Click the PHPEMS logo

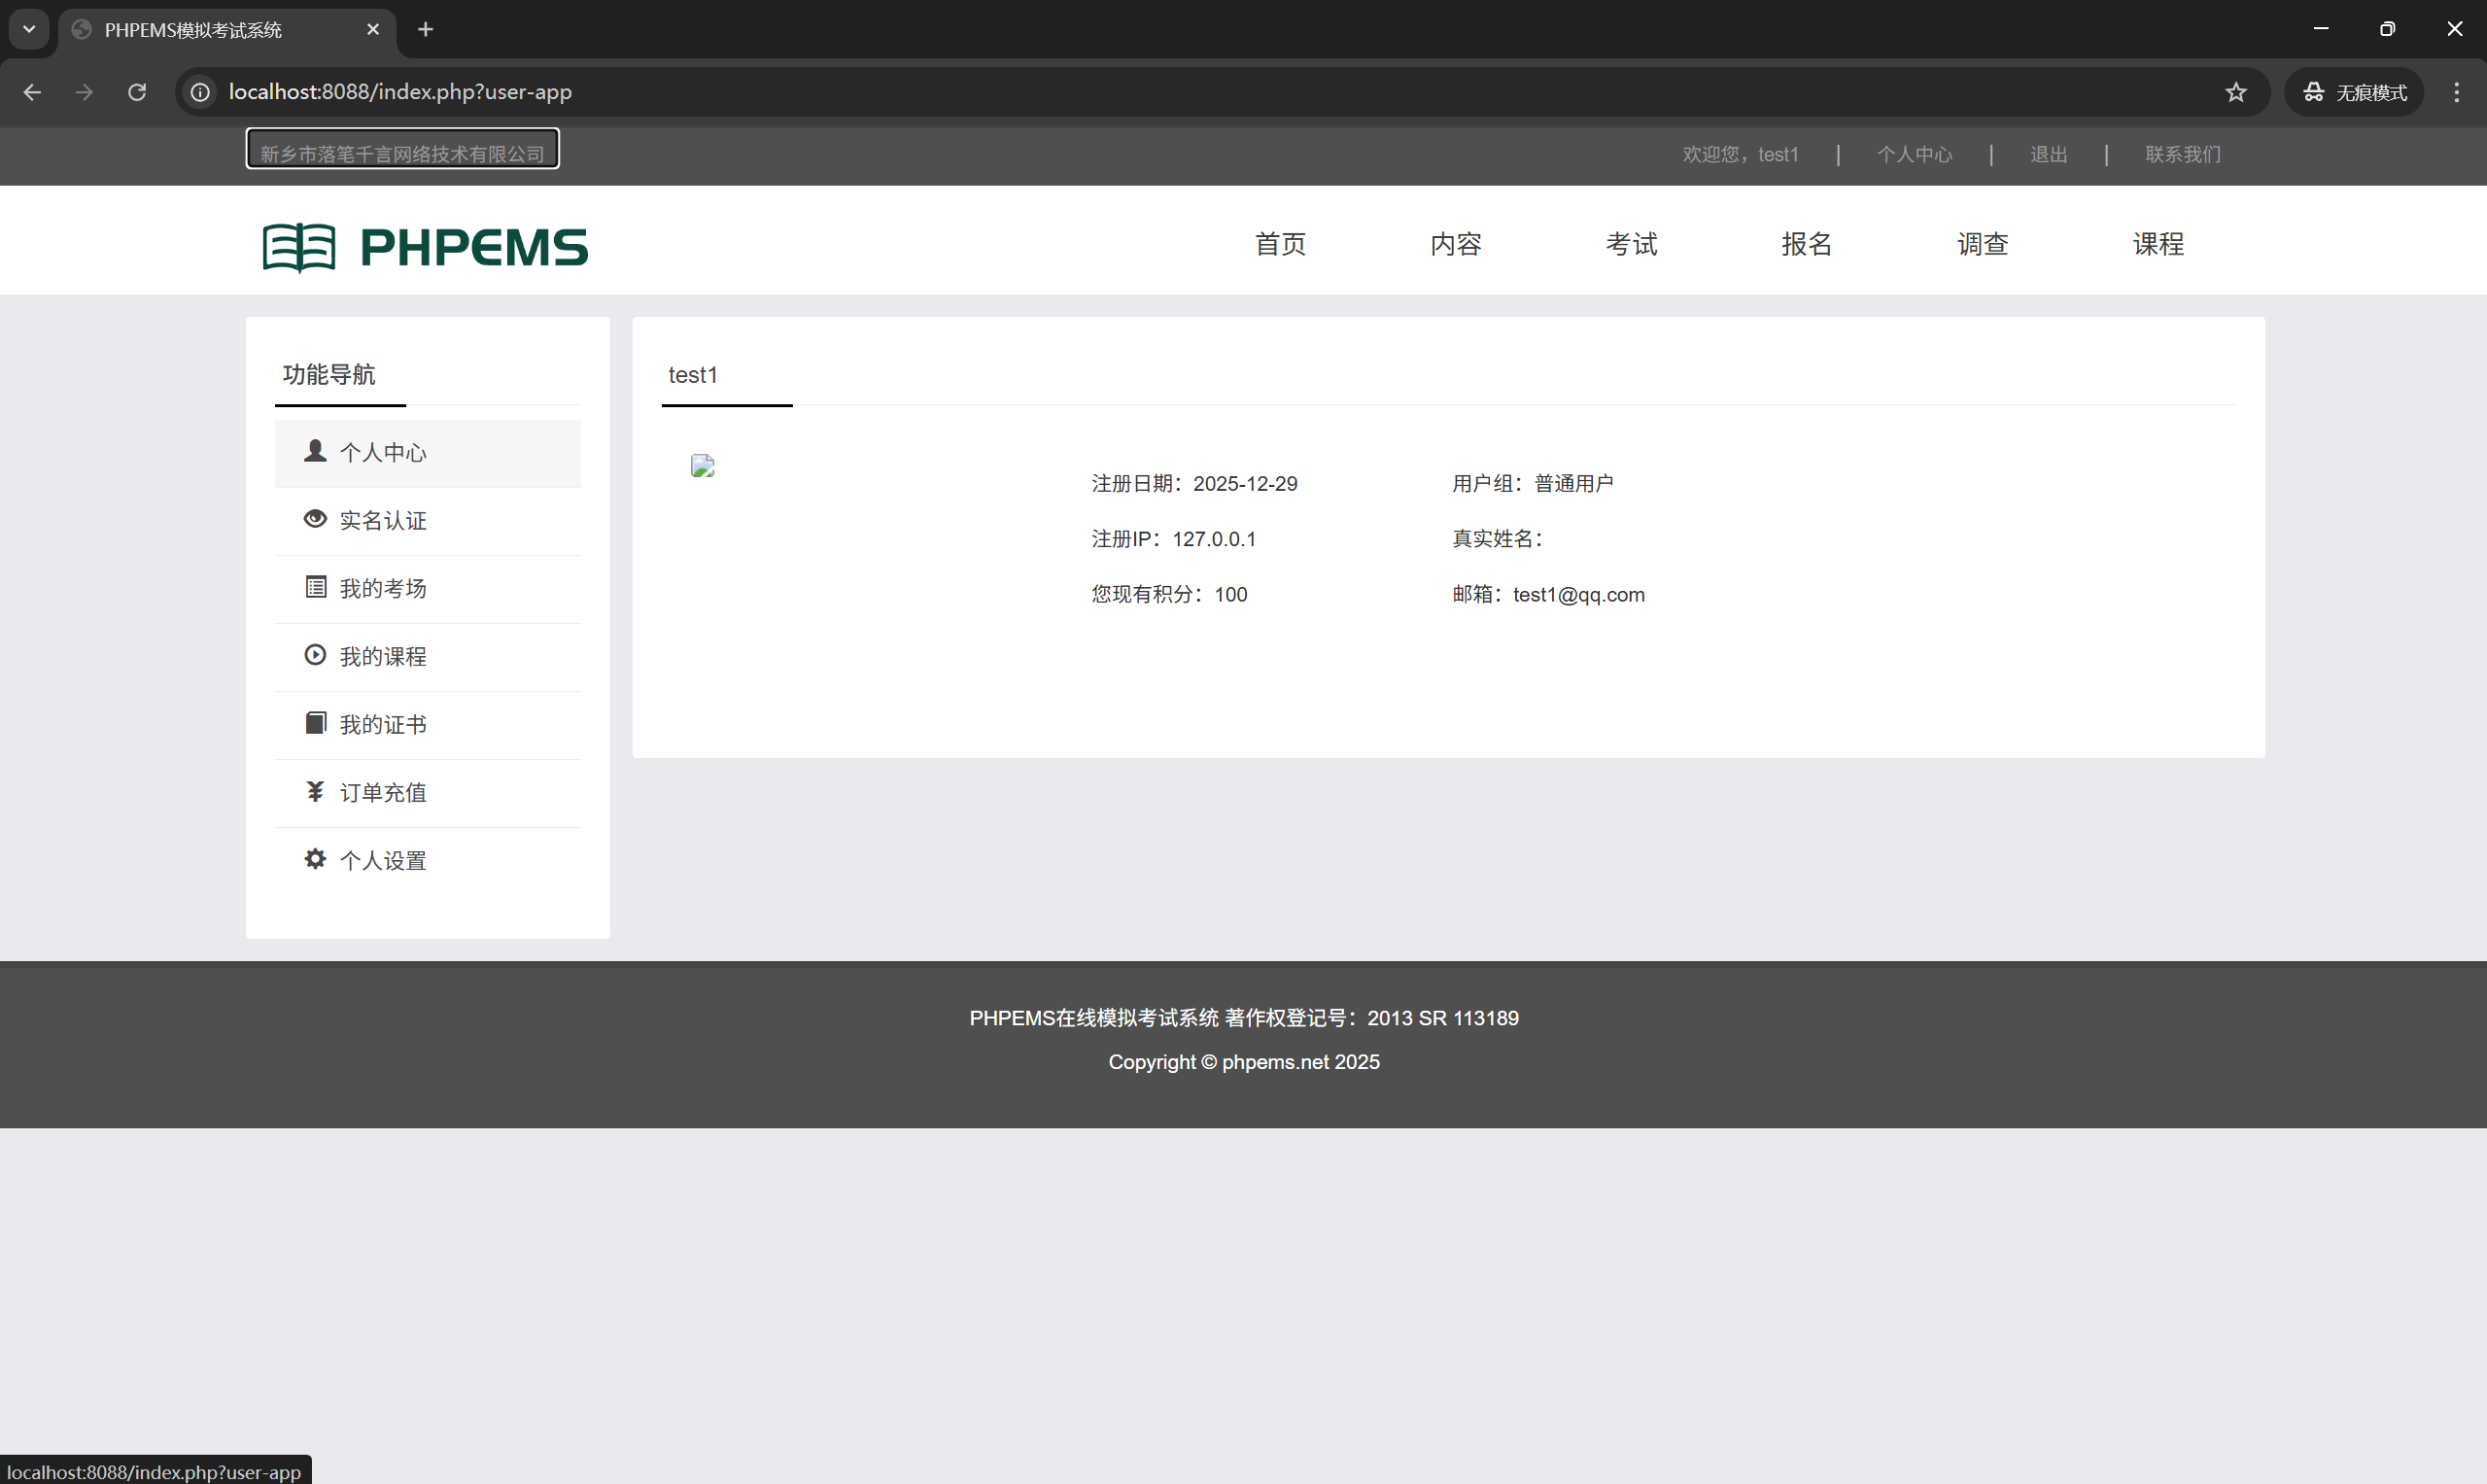(x=425, y=247)
